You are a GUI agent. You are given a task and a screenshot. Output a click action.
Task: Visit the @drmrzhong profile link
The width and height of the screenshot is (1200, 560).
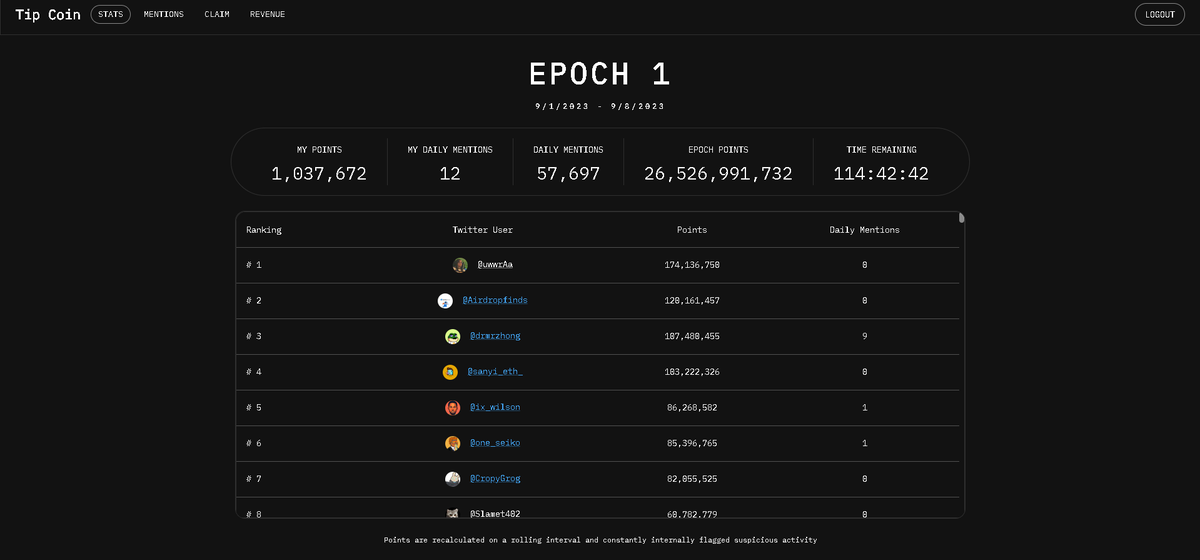coord(495,336)
